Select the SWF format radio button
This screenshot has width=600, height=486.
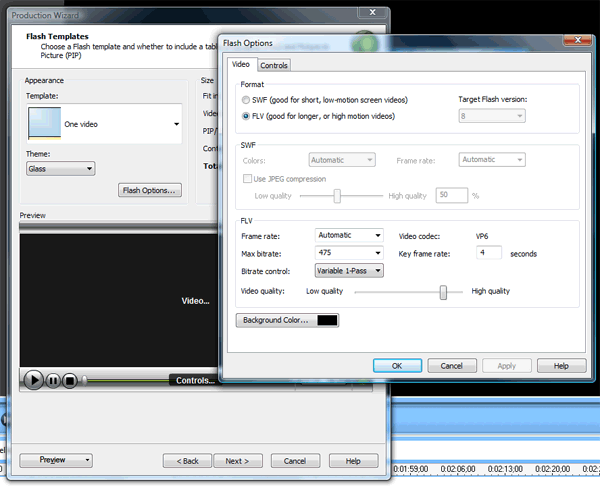[246, 100]
